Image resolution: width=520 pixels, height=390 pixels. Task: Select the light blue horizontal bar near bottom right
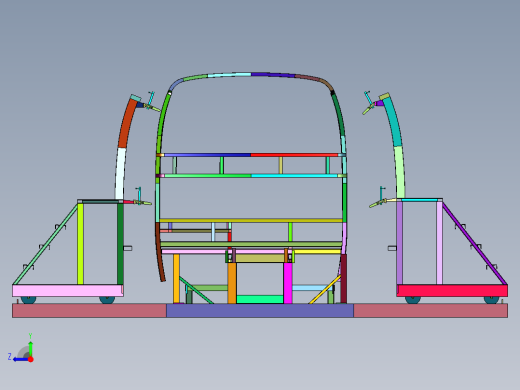pos(311,288)
